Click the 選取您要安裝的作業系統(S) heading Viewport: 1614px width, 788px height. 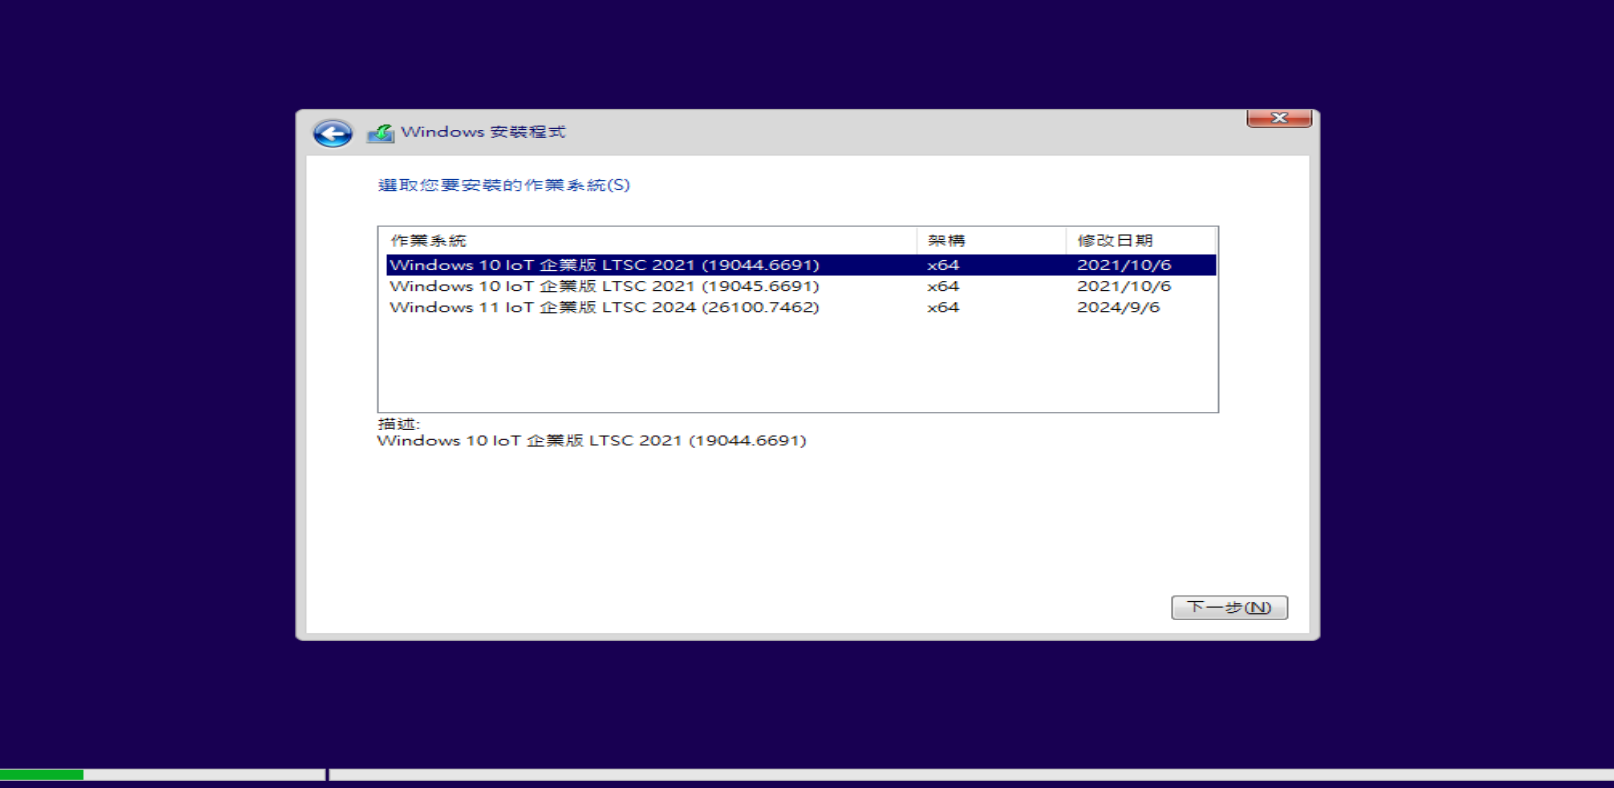504,185
